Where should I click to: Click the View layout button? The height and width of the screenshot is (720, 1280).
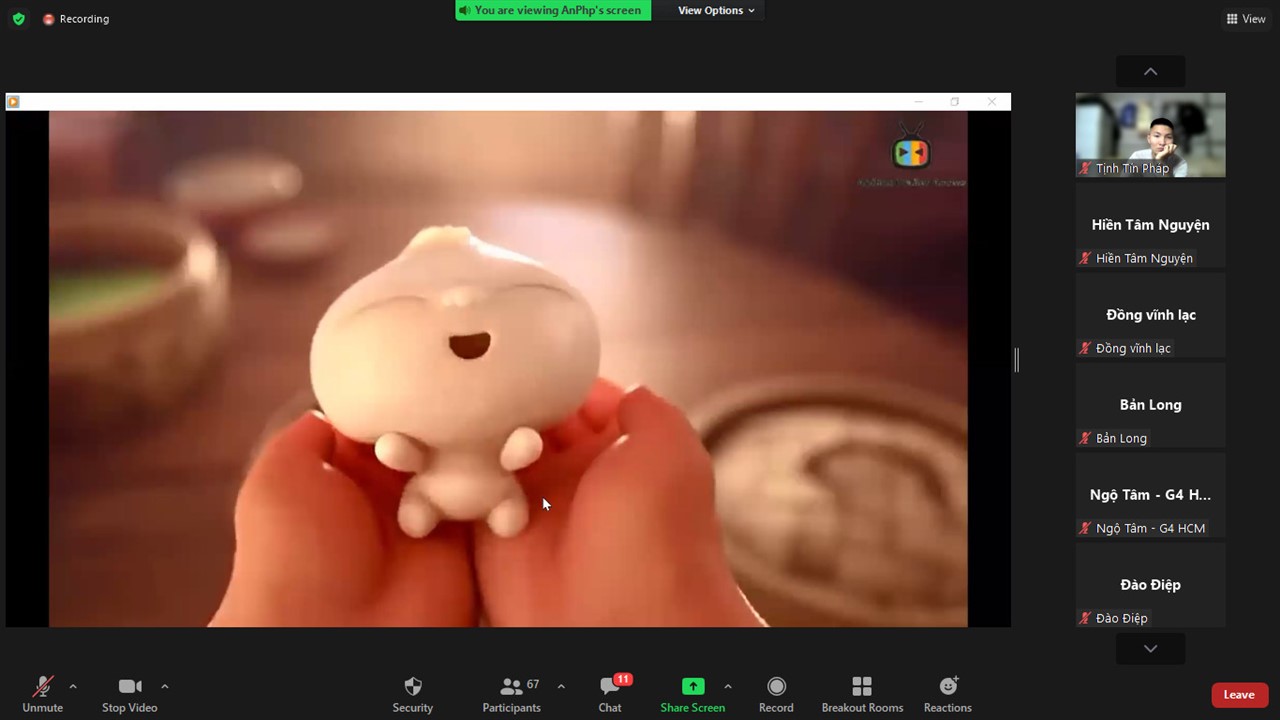[1246, 19]
